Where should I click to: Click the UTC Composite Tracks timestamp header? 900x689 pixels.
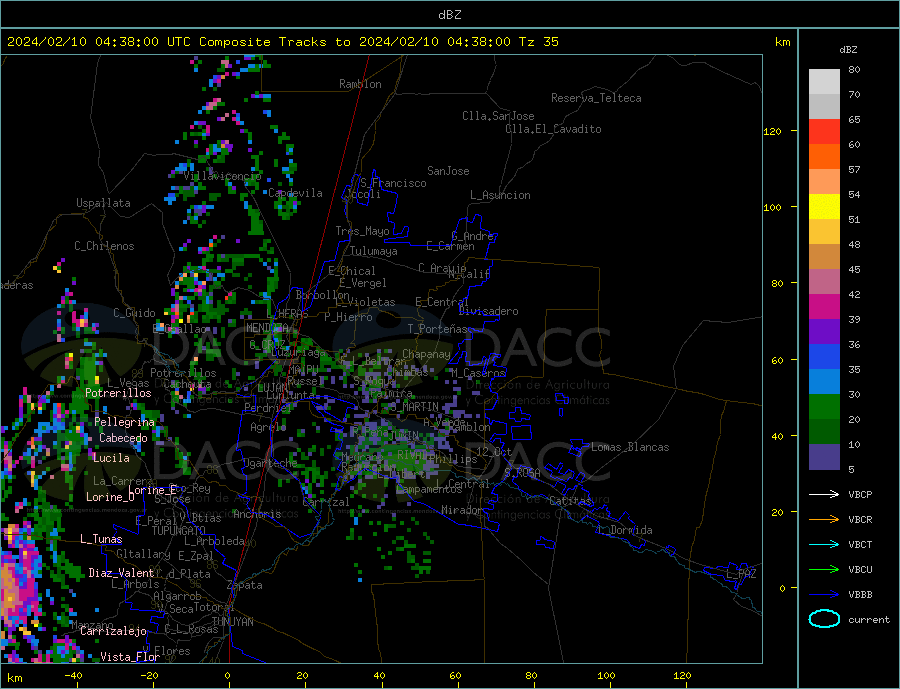point(283,42)
